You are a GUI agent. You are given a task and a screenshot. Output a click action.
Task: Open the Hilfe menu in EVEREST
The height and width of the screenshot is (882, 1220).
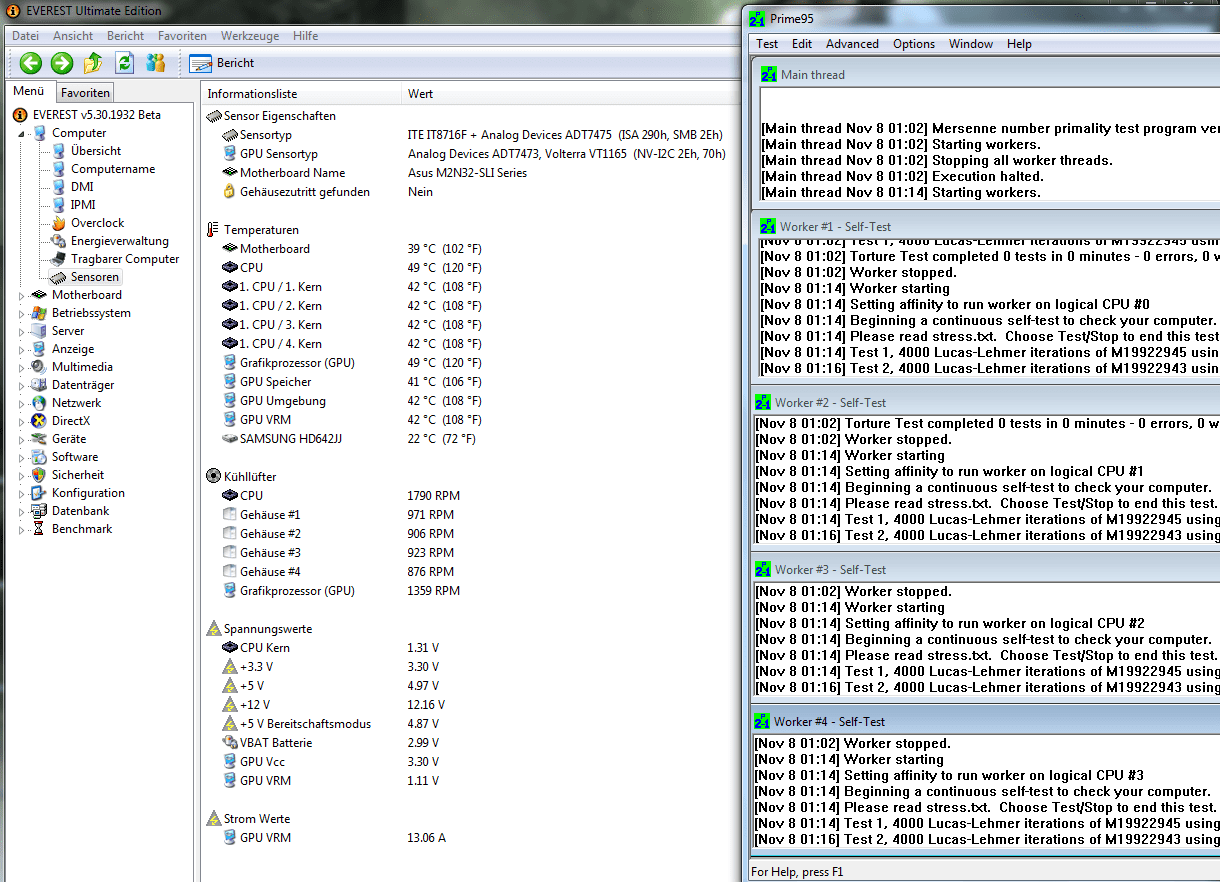point(306,36)
